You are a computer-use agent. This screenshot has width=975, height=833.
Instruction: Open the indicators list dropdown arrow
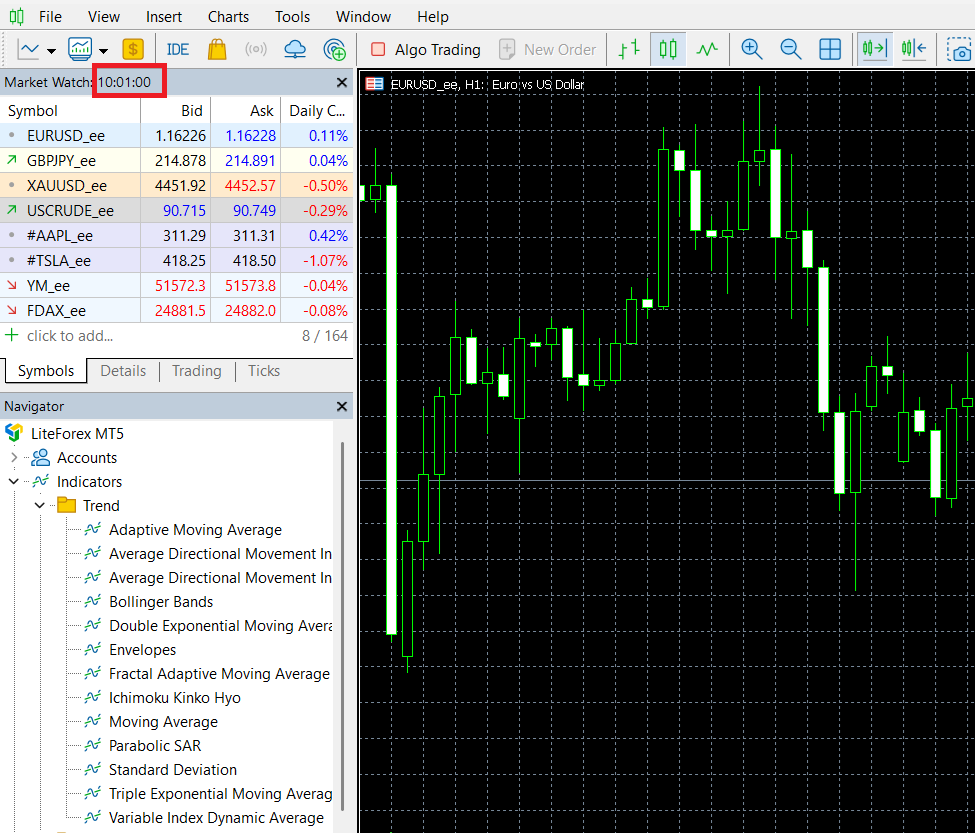[x=104, y=51]
